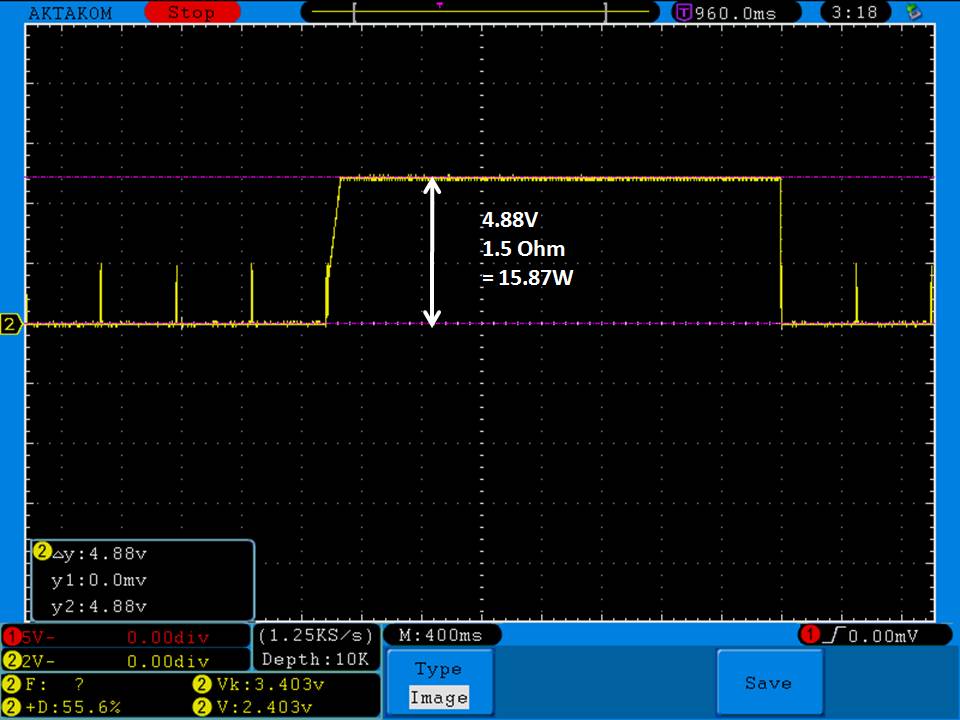Click the Depth:10K memory depth readout
The width and height of the screenshot is (960, 720).
tap(315, 659)
